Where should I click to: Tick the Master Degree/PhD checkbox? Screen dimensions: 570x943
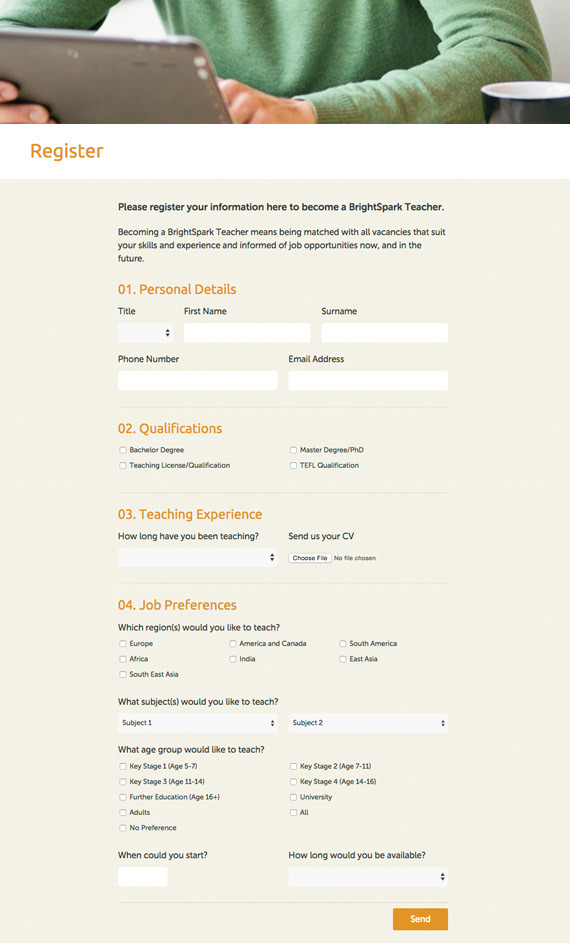tap(293, 450)
